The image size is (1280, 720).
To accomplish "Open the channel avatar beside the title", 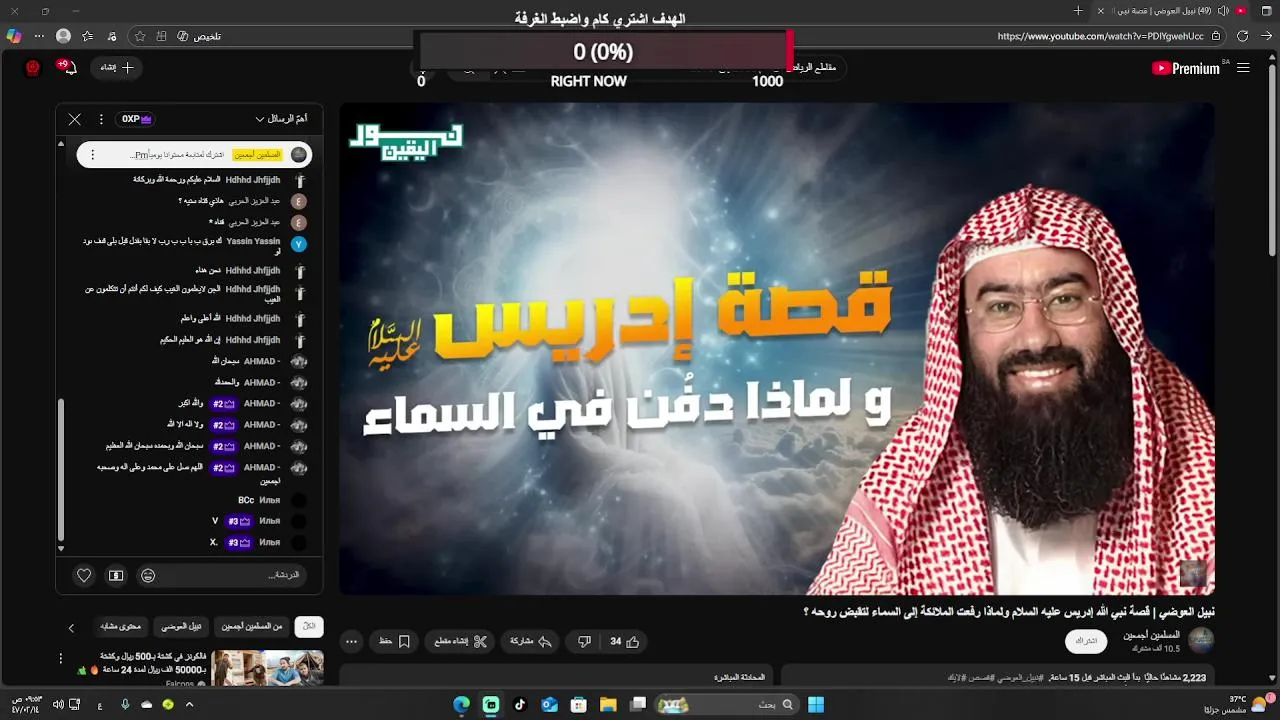I will point(1201,640).
